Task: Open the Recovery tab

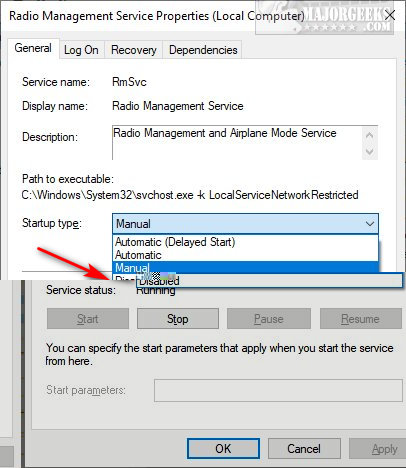Action: (x=134, y=50)
